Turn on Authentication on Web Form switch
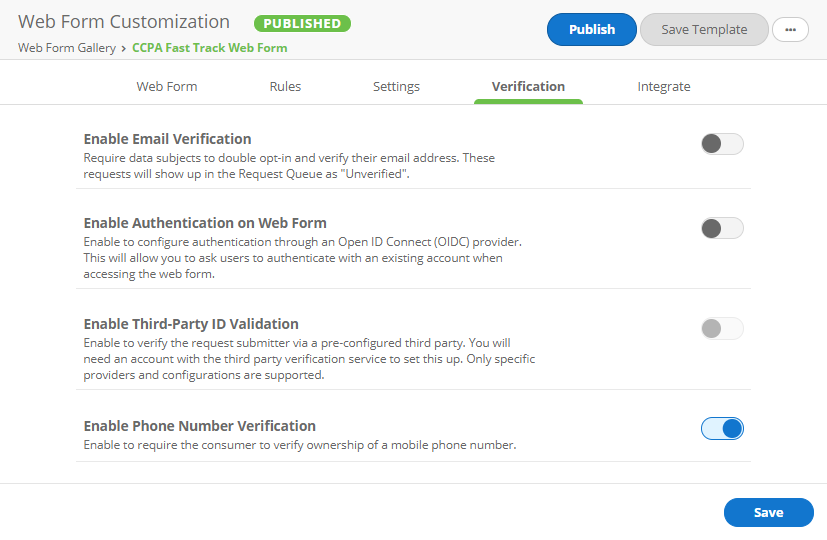Viewport: 827px width, 540px height. [722, 228]
